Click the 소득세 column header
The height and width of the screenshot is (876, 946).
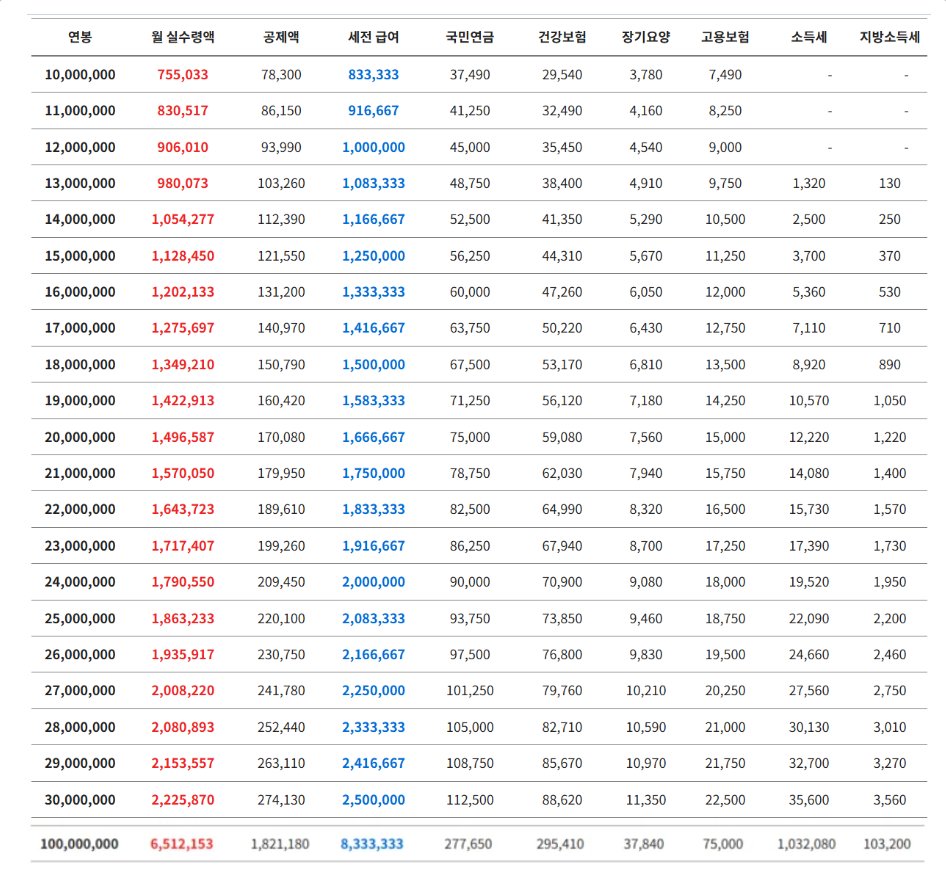point(809,37)
